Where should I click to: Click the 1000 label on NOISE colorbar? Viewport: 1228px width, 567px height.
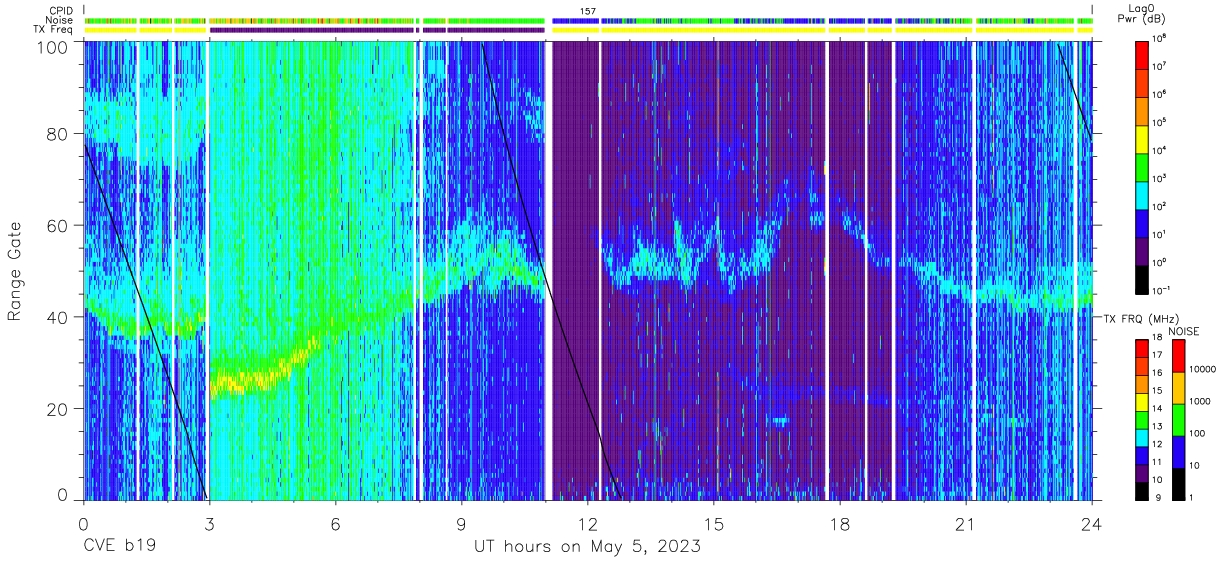click(1199, 400)
